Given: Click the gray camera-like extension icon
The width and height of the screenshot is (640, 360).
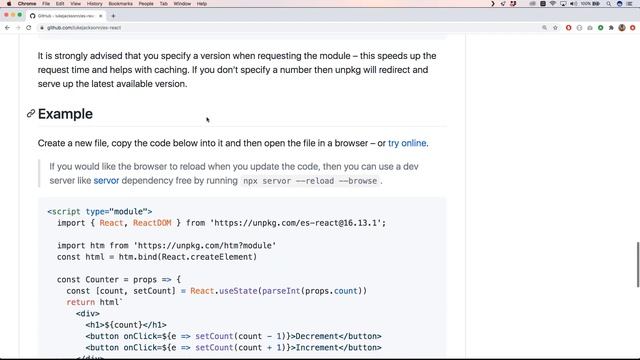Looking at the screenshot, I should click(590, 28).
